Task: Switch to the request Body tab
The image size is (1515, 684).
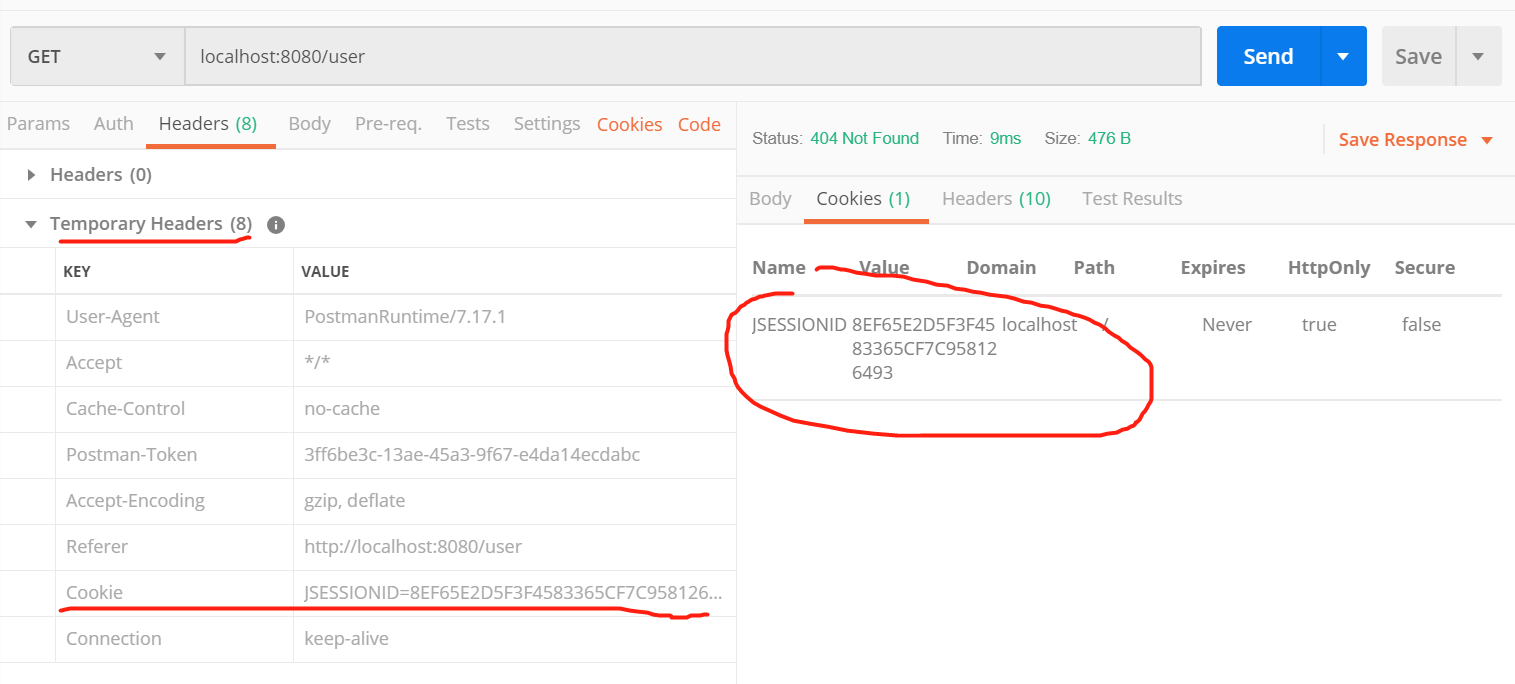Action: pos(309,124)
